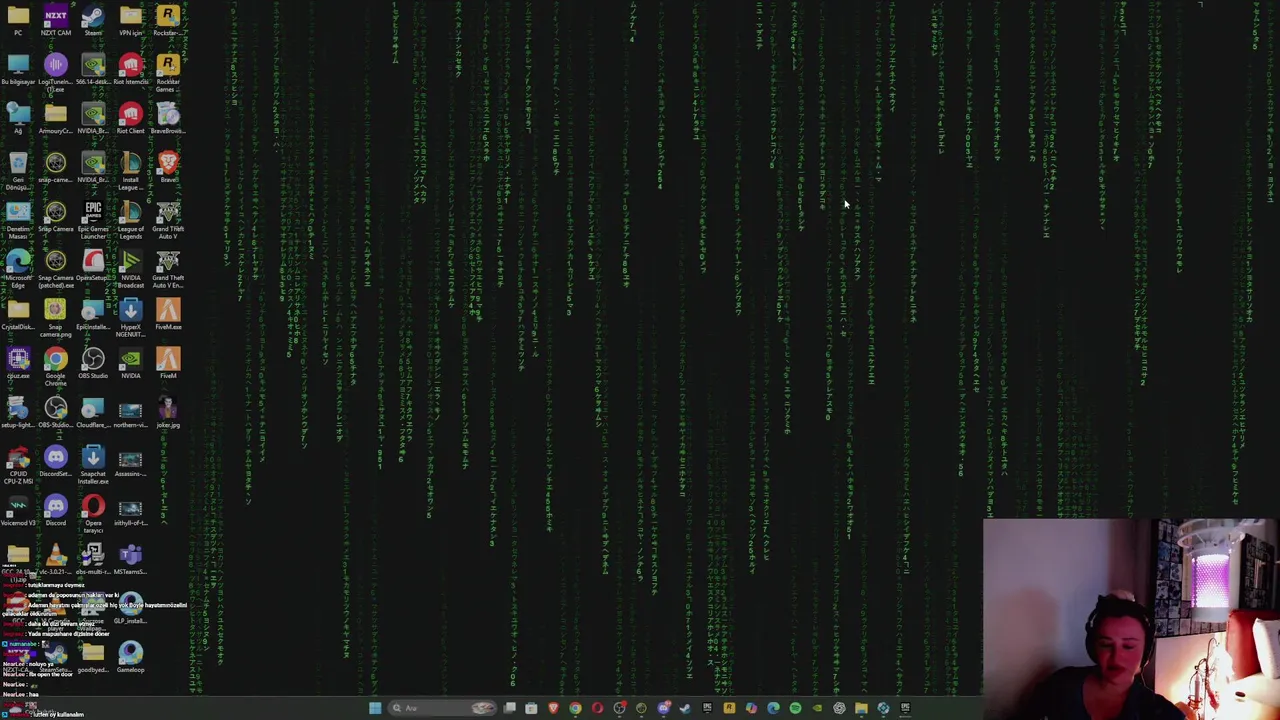Switch to OBS Studio in the taskbar
Viewport: 1280px width, 720px height.
point(619,708)
